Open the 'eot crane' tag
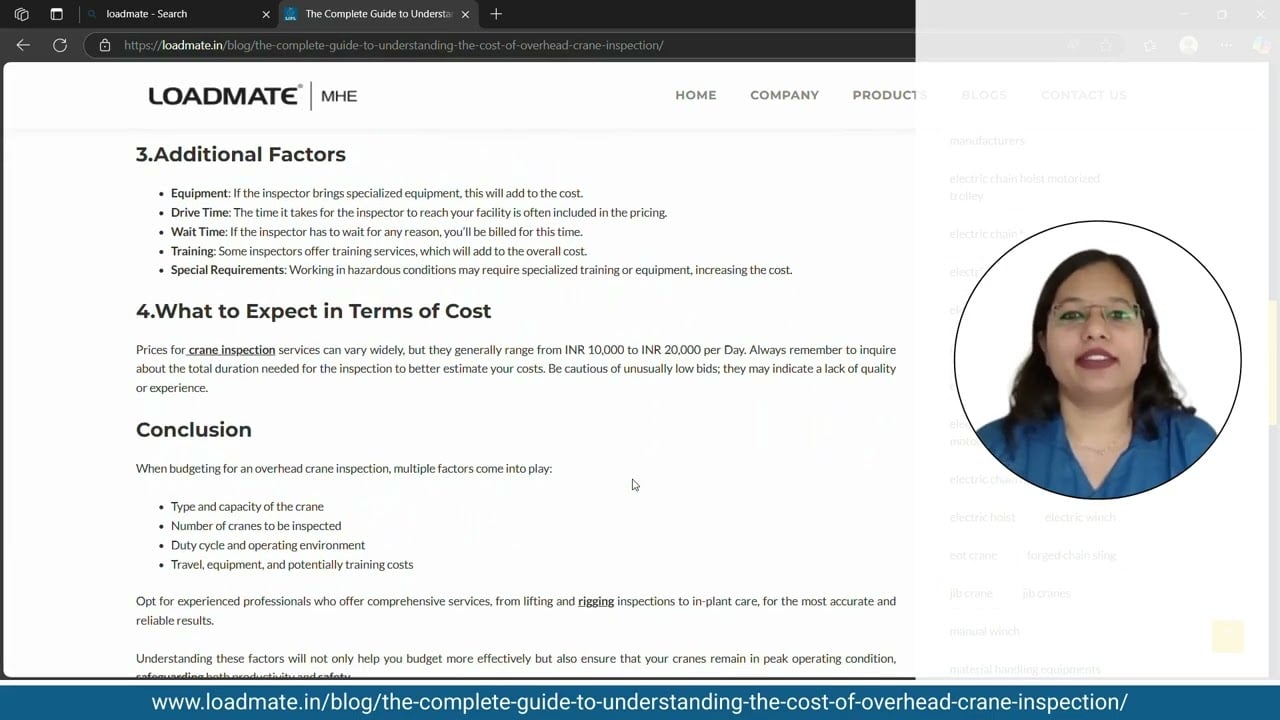The image size is (1280, 720). pyautogui.click(x=973, y=555)
